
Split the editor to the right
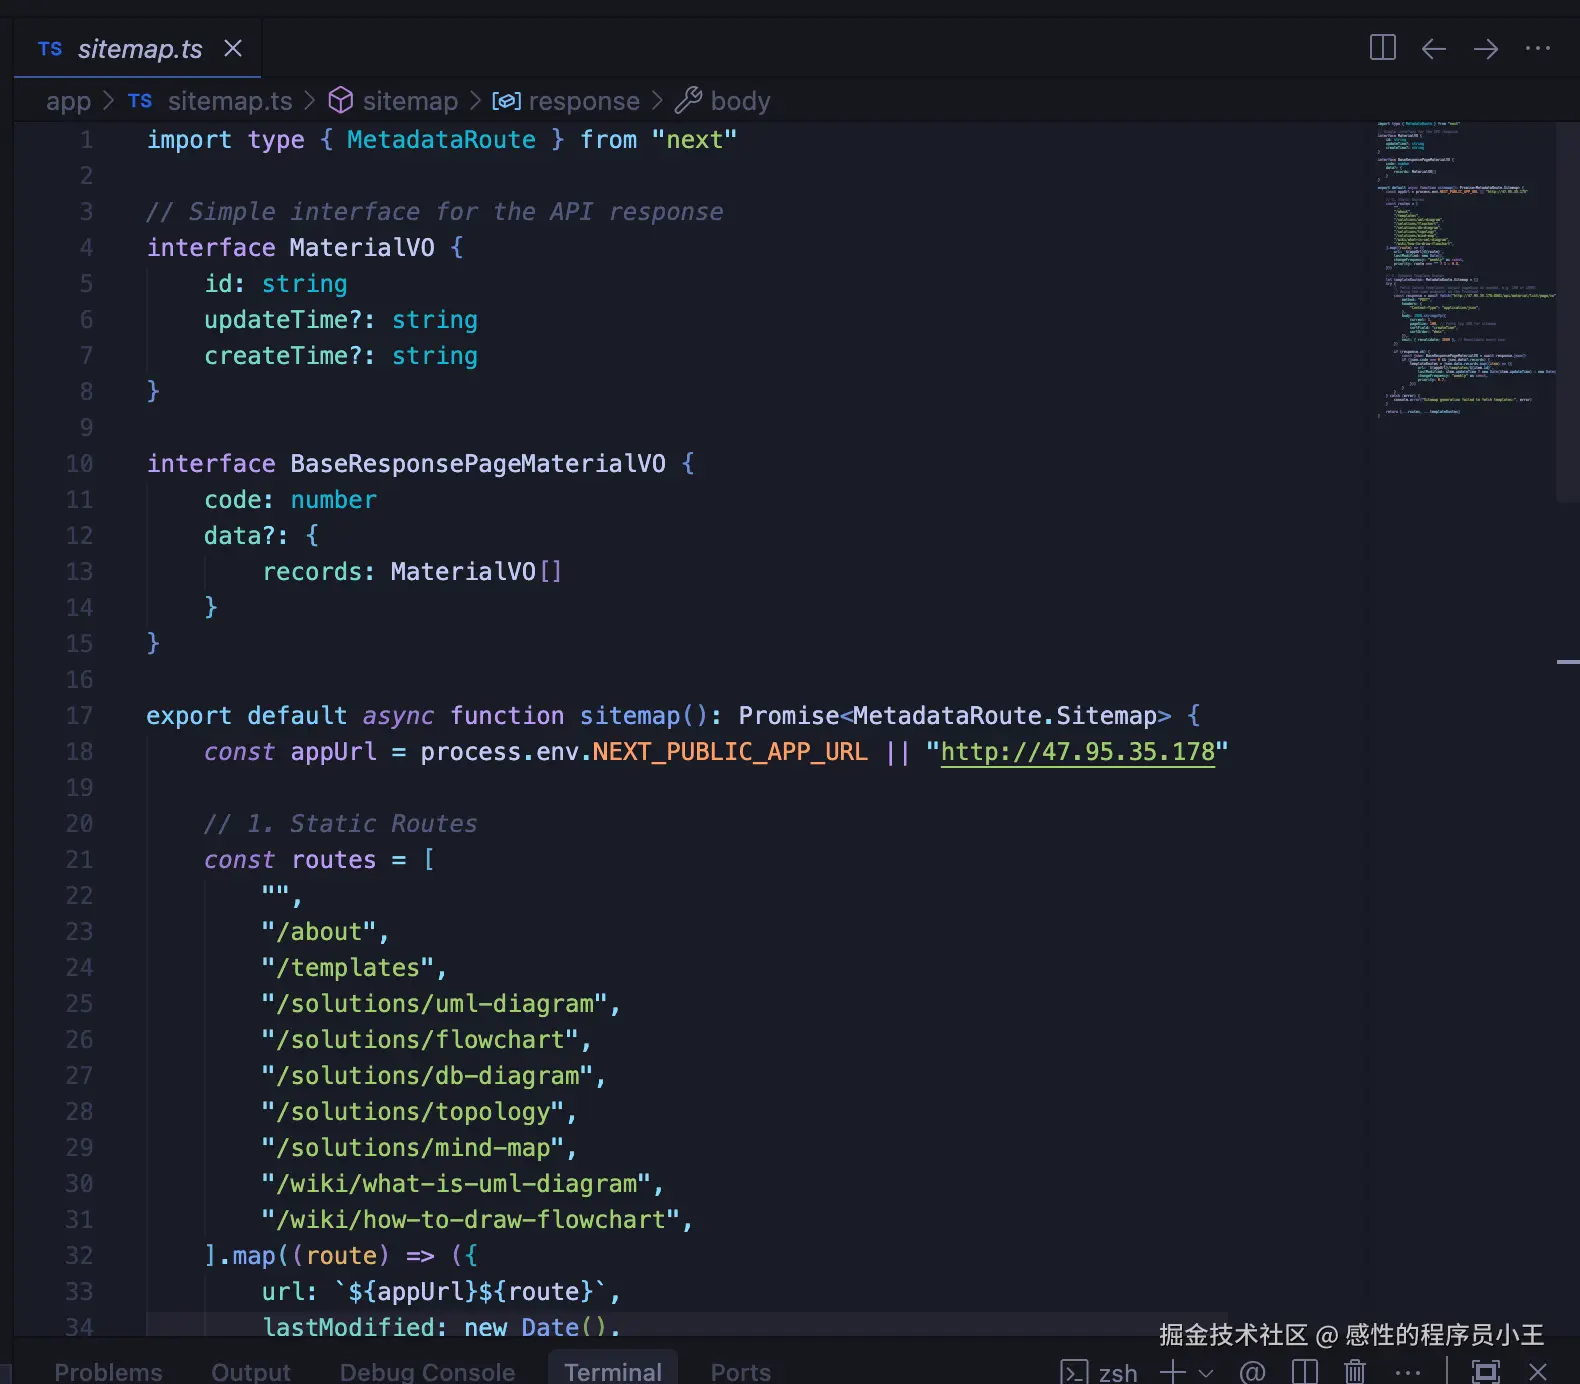pyautogui.click(x=1382, y=48)
